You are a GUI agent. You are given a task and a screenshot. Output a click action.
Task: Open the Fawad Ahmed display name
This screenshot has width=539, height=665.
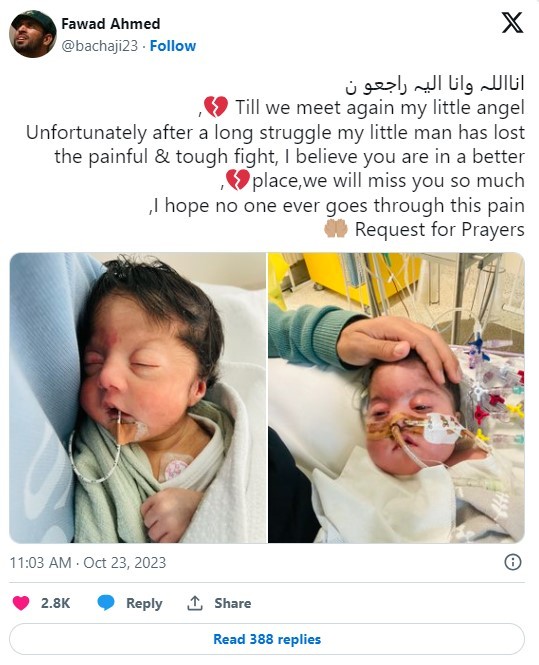click(111, 24)
